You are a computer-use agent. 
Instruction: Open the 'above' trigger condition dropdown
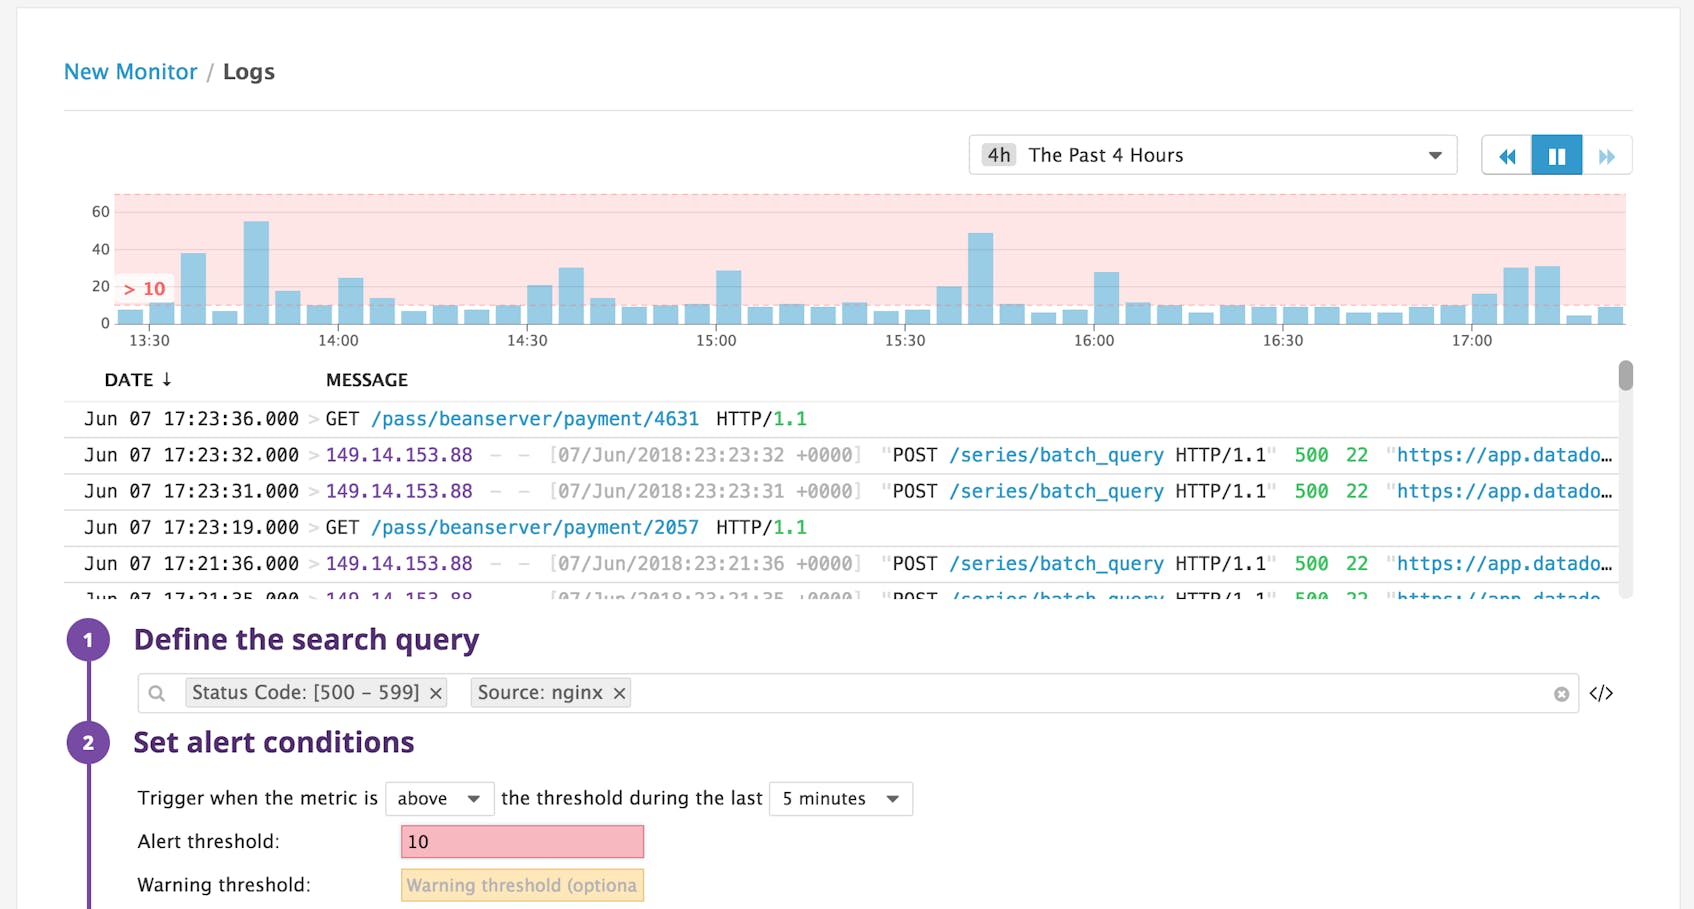click(x=440, y=798)
